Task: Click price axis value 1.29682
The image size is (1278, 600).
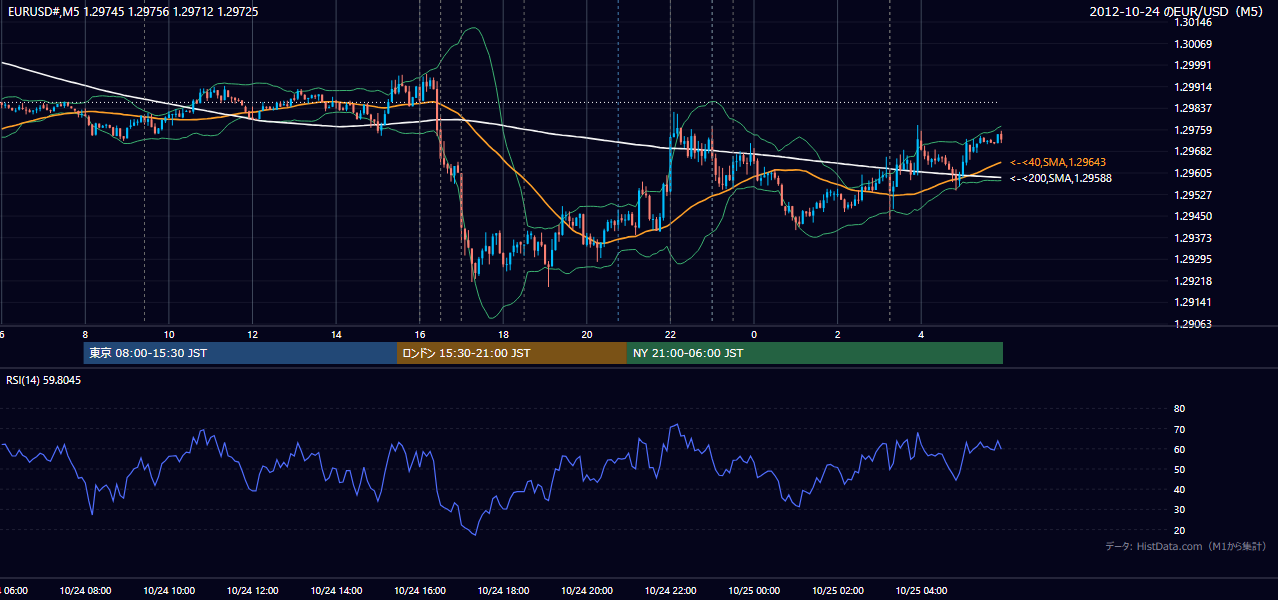Action: point(1194,151)
